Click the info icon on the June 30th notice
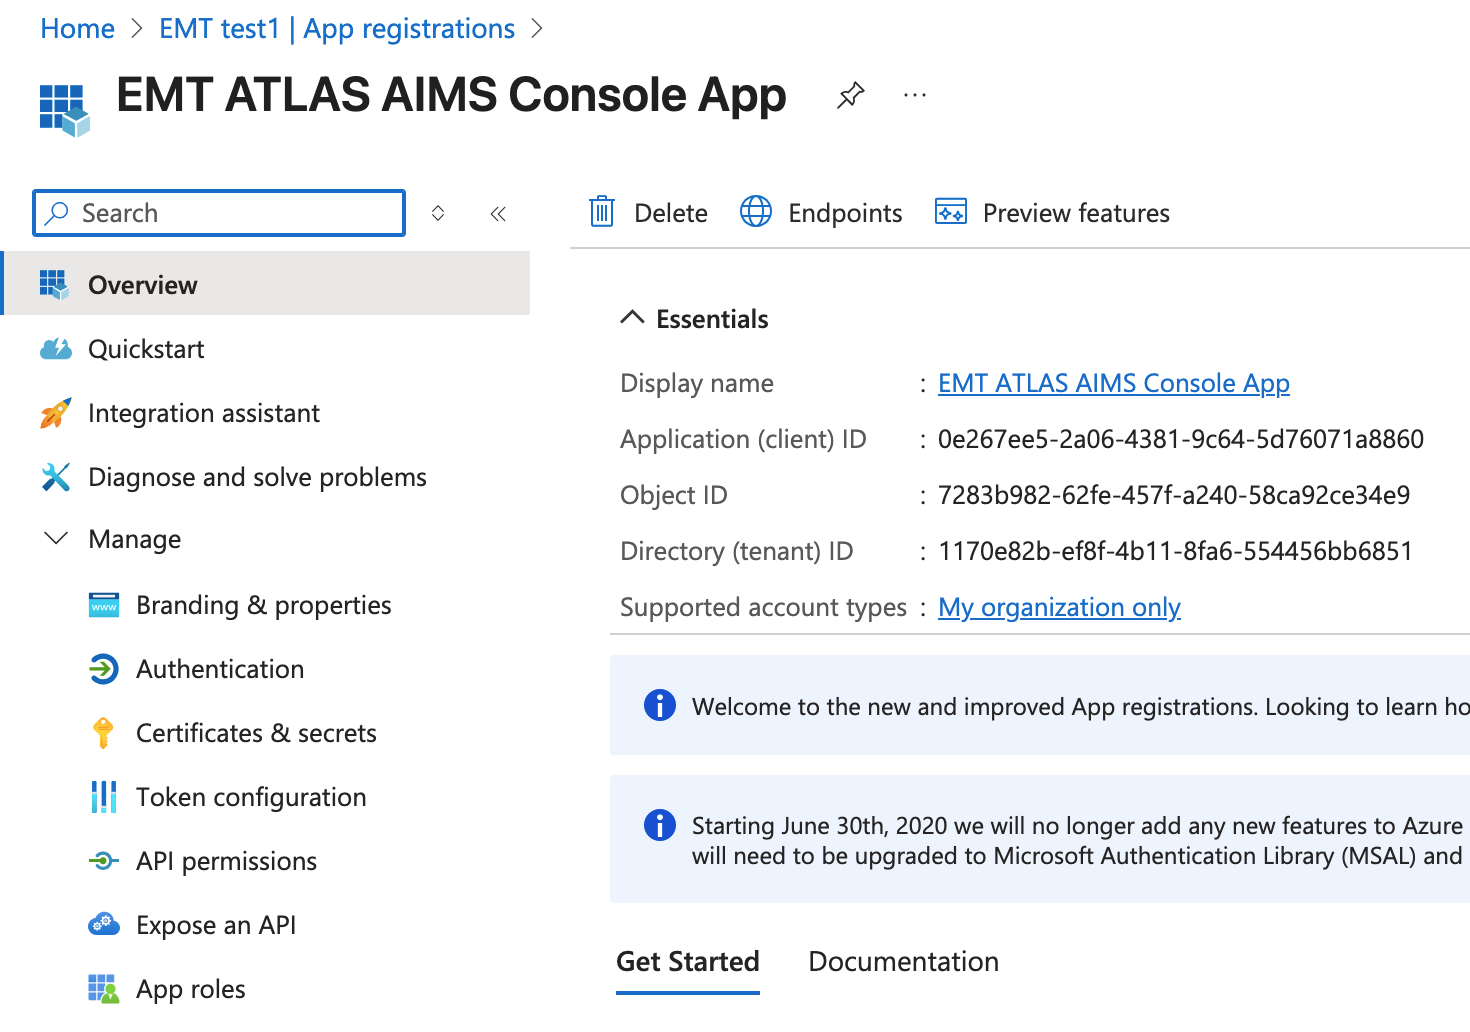This screenshot has width=1470, height=1032. [660, 825]
